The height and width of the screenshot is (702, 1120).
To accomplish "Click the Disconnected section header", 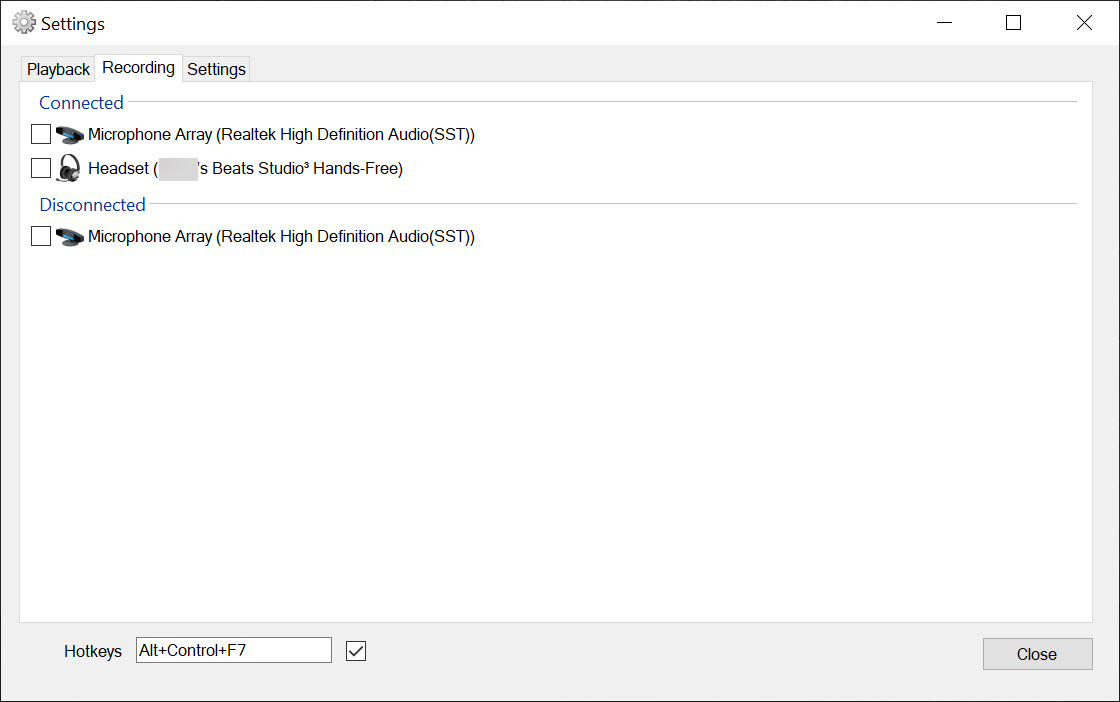I will tap(92, 205).
